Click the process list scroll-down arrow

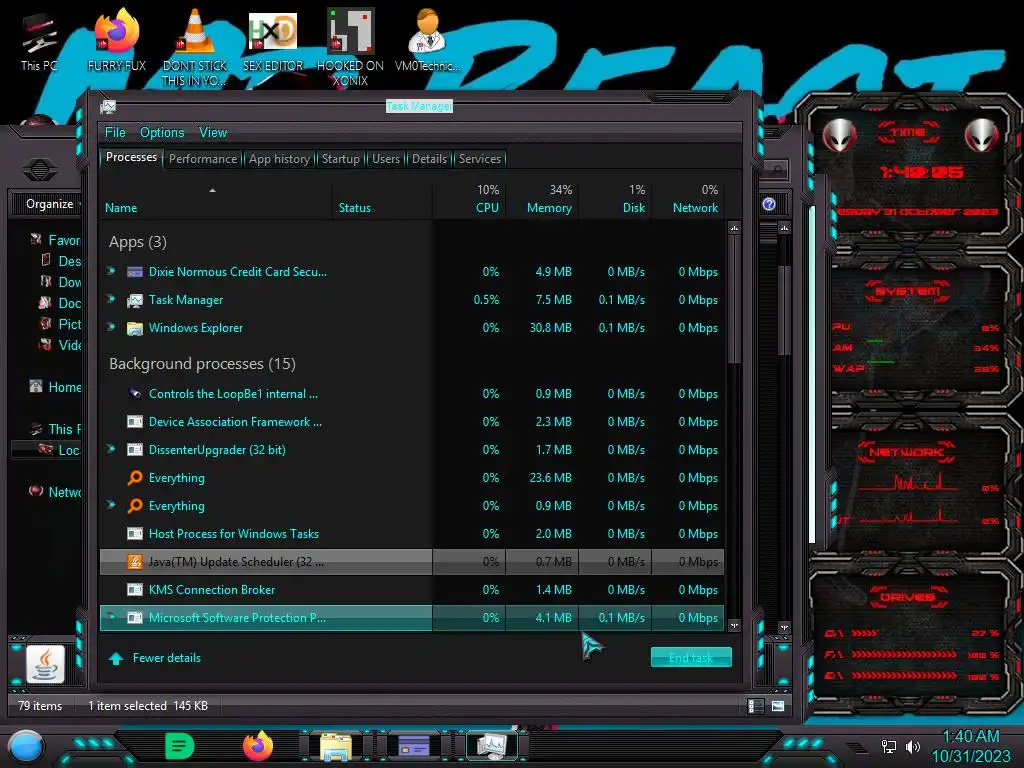(x=734, y=626)
